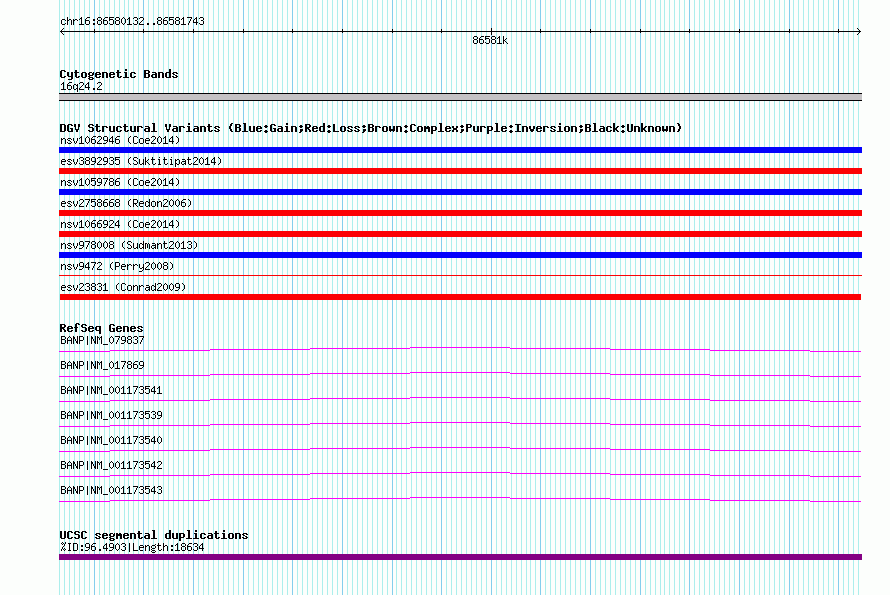890x595 pixels.
Task: Click the nsv9472 (Perry2008) label
Action: click(117, 266)
